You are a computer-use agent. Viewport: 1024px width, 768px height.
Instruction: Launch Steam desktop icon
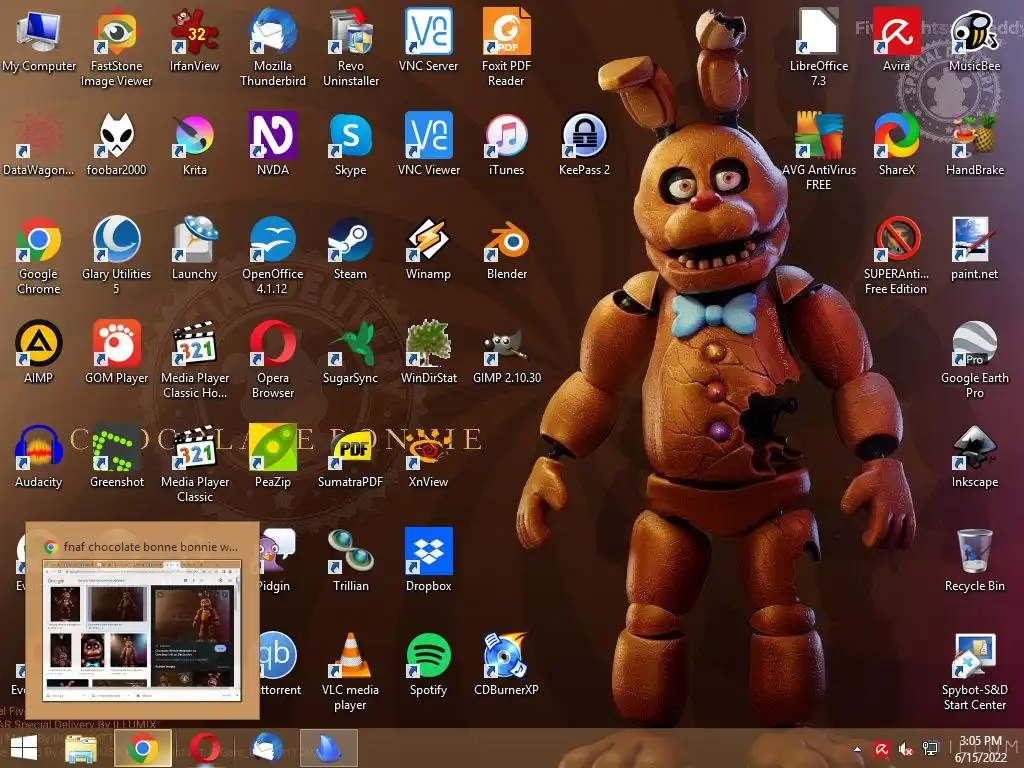pos(351,249)
